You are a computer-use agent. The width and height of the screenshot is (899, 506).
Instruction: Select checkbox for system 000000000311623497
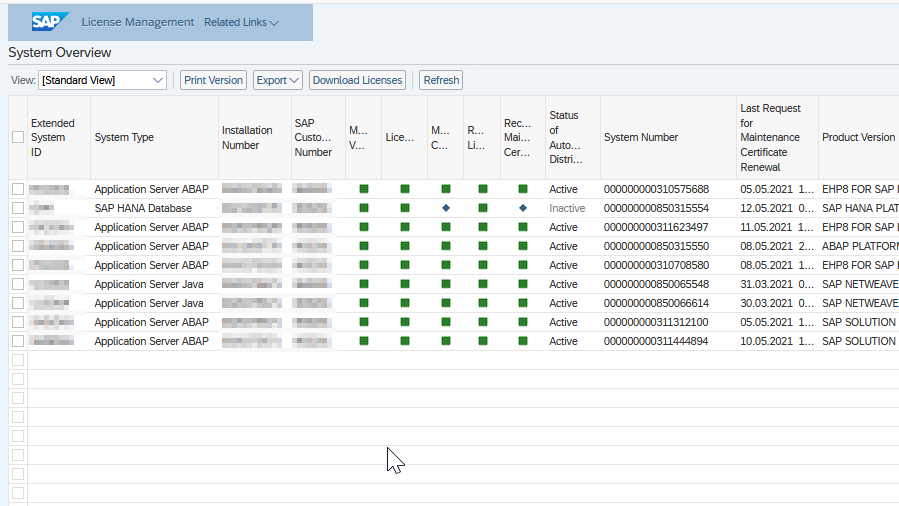(18, 227)
